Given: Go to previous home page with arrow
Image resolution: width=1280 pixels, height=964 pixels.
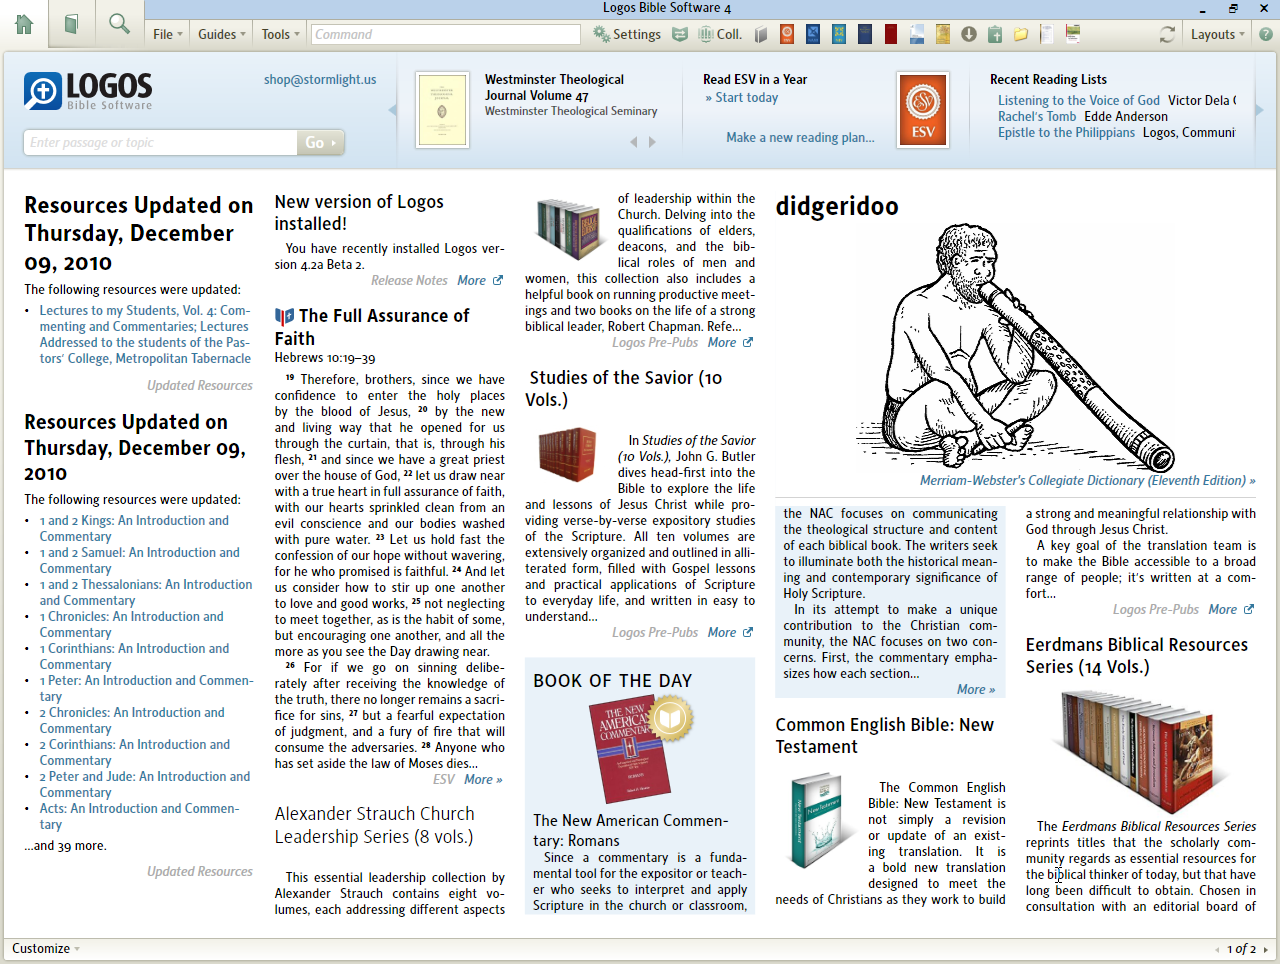Looking at the screenshot, I should [x=1217, y=950].
